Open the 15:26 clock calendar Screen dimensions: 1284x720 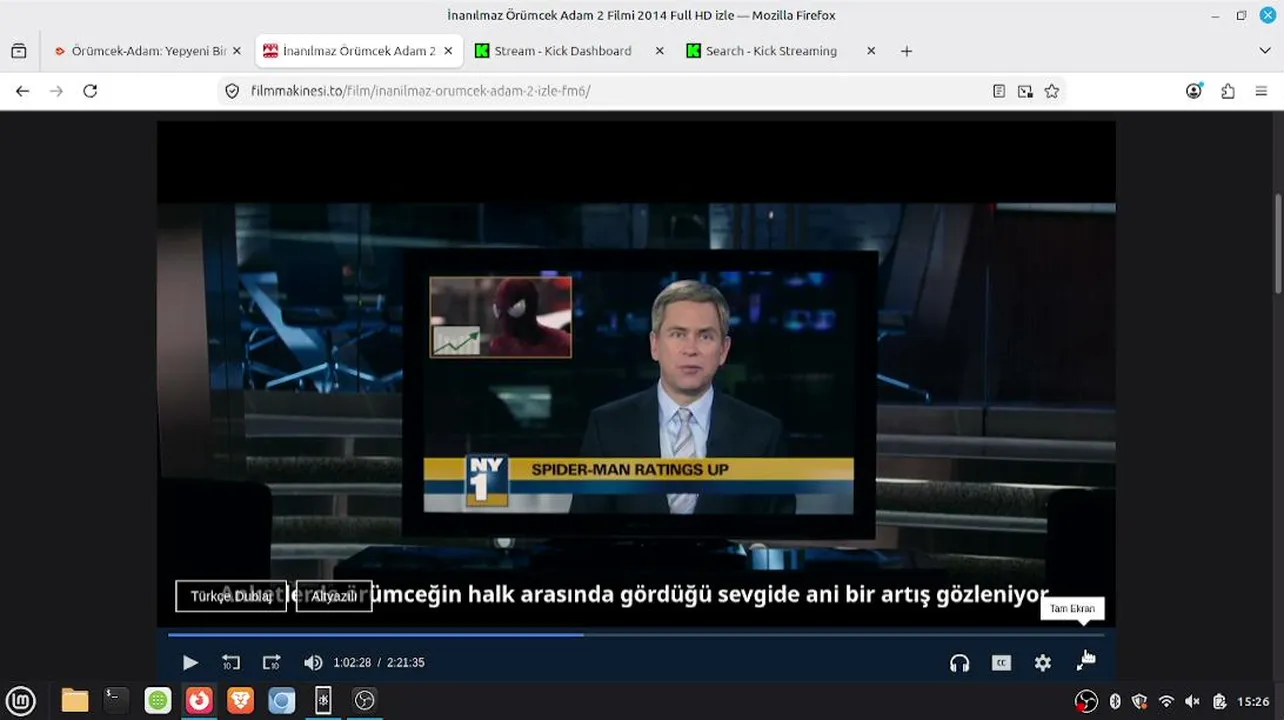[1253, 702]
